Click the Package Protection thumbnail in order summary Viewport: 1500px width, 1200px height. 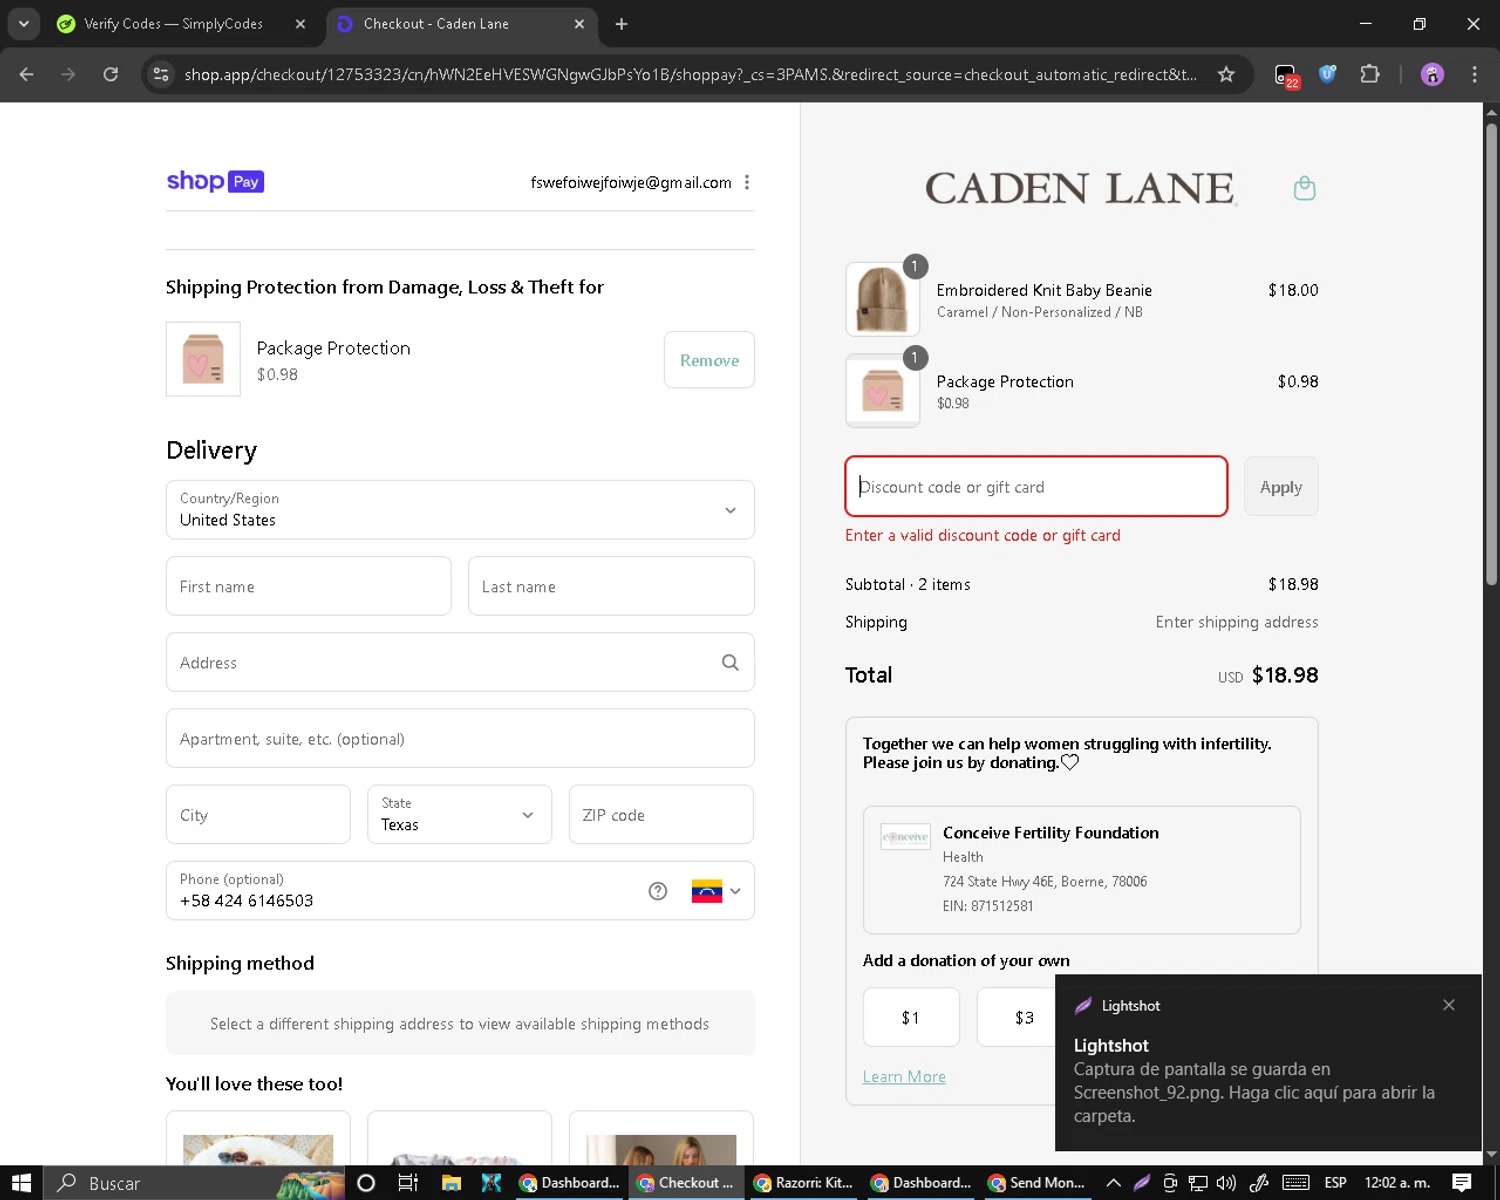pos(883,391)
